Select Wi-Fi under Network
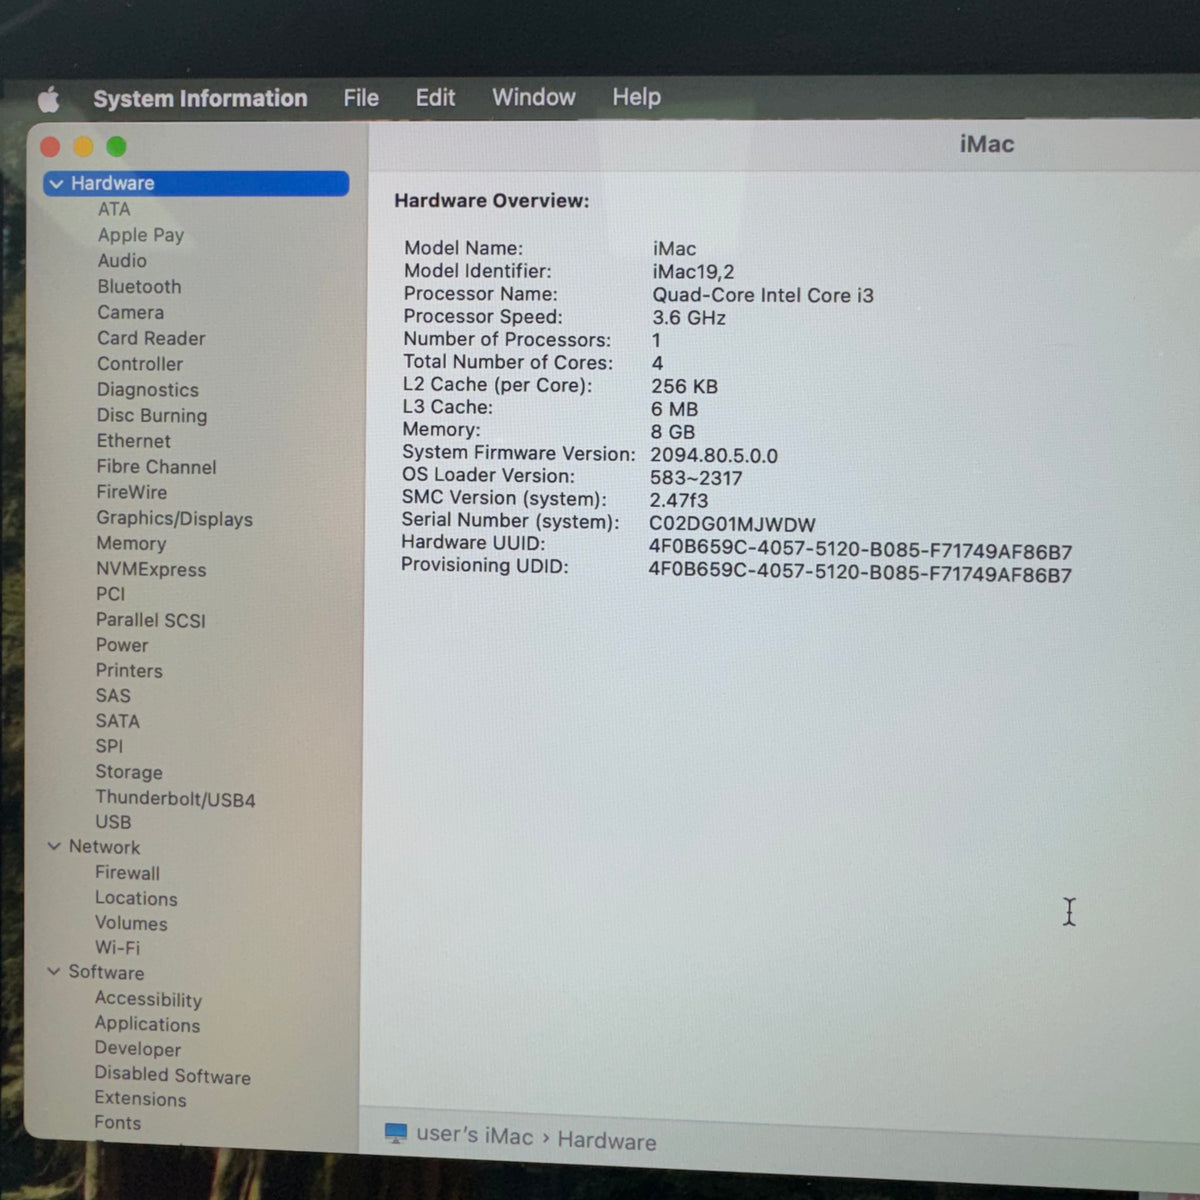 pyautogui.click(x=117, y=947)
